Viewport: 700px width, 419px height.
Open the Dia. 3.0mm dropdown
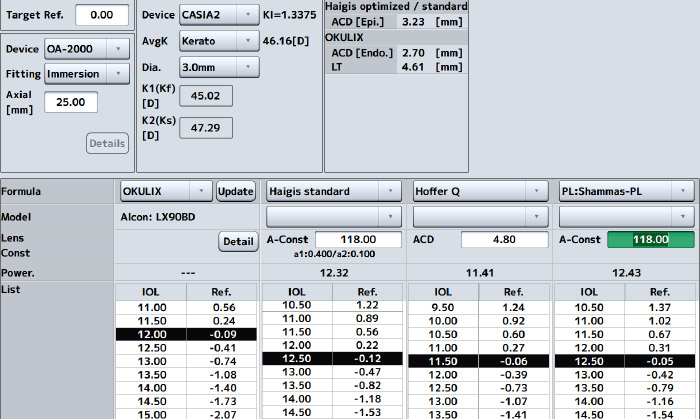click(x=219, y=67)
